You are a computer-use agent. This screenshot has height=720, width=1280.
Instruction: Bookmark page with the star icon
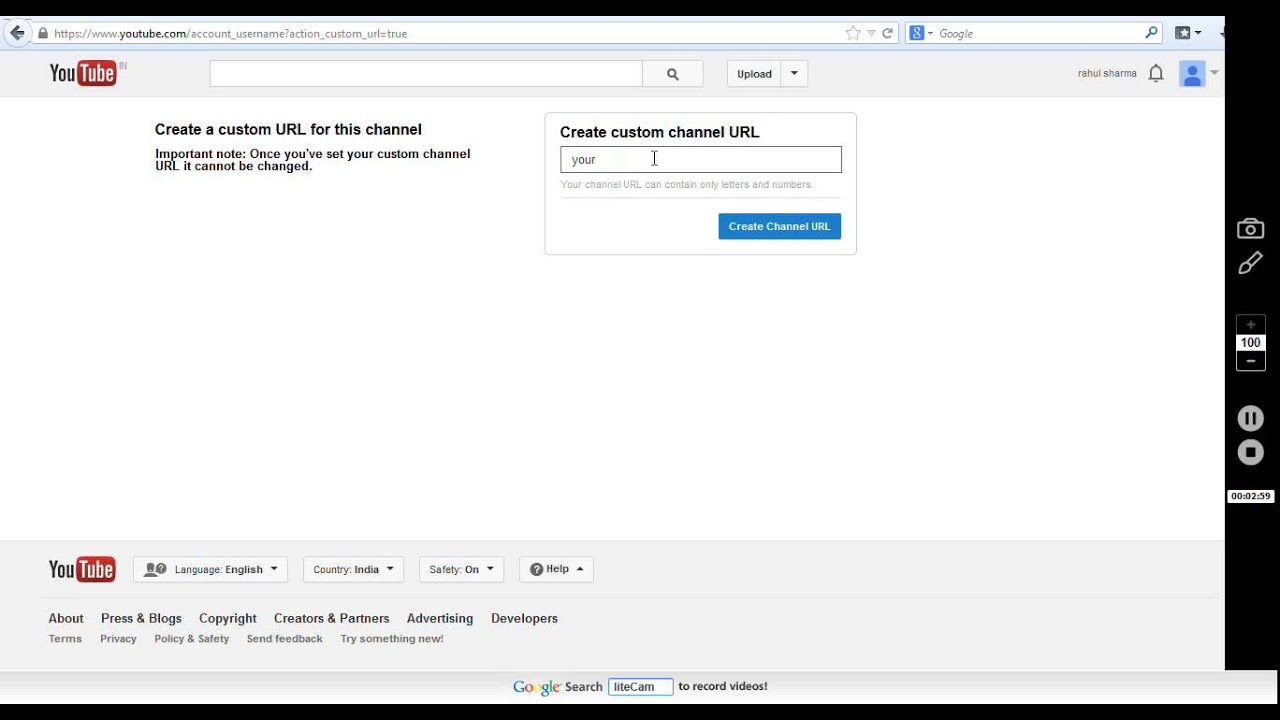(x=853, y=33)
